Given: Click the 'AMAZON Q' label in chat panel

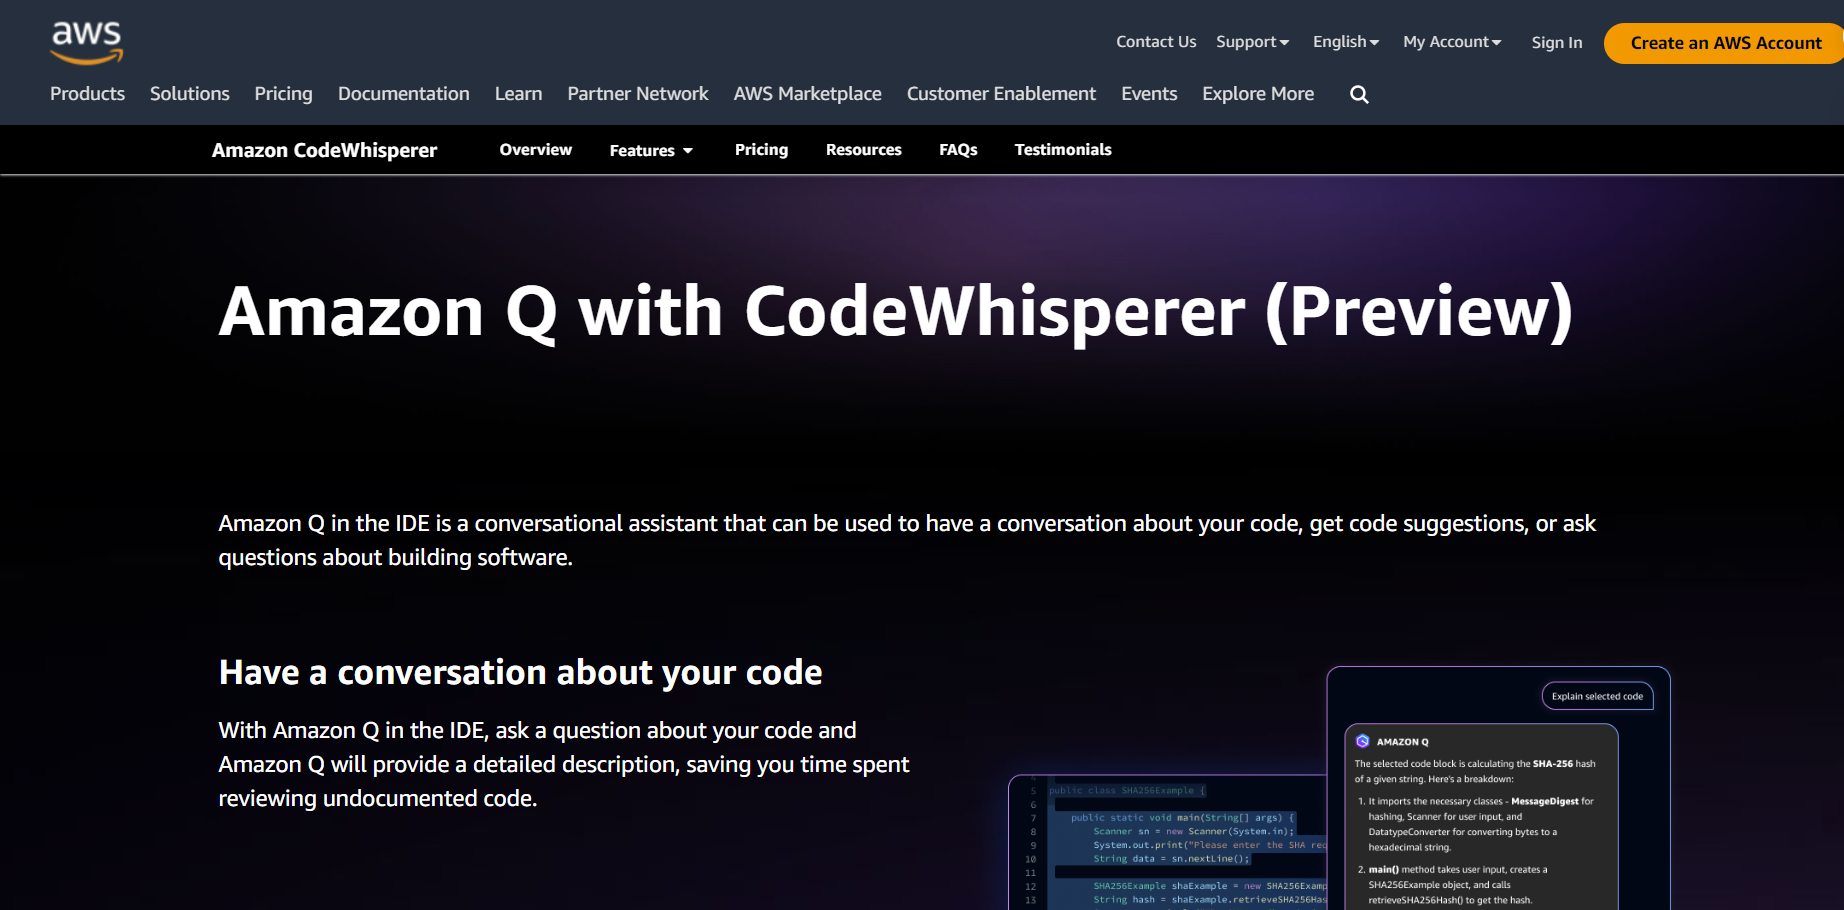Looking at the screenshot, I should (1403, 742).
